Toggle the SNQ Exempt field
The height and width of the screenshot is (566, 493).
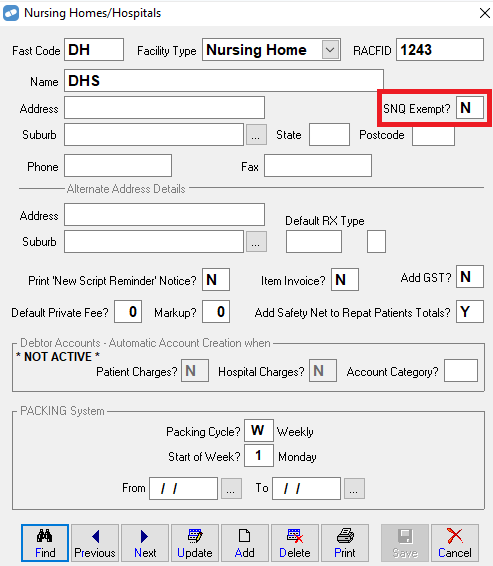click(470, 108)
